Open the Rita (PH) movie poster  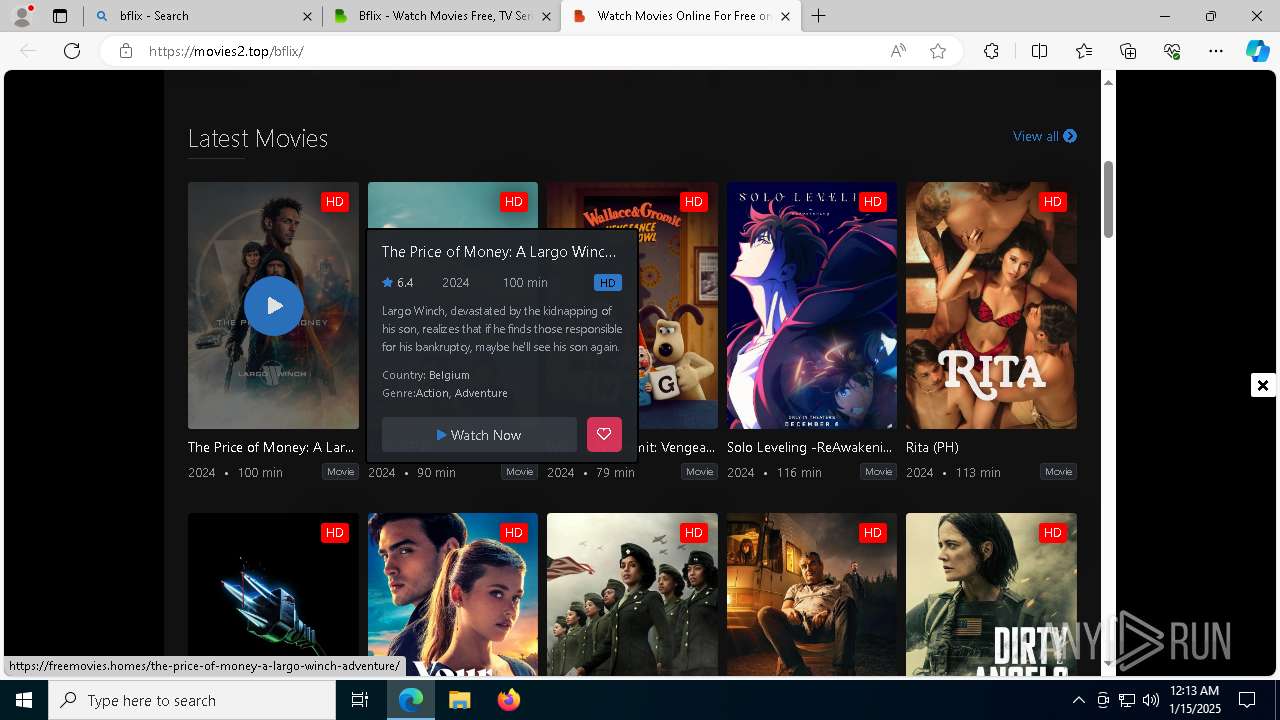click(991, 306)
